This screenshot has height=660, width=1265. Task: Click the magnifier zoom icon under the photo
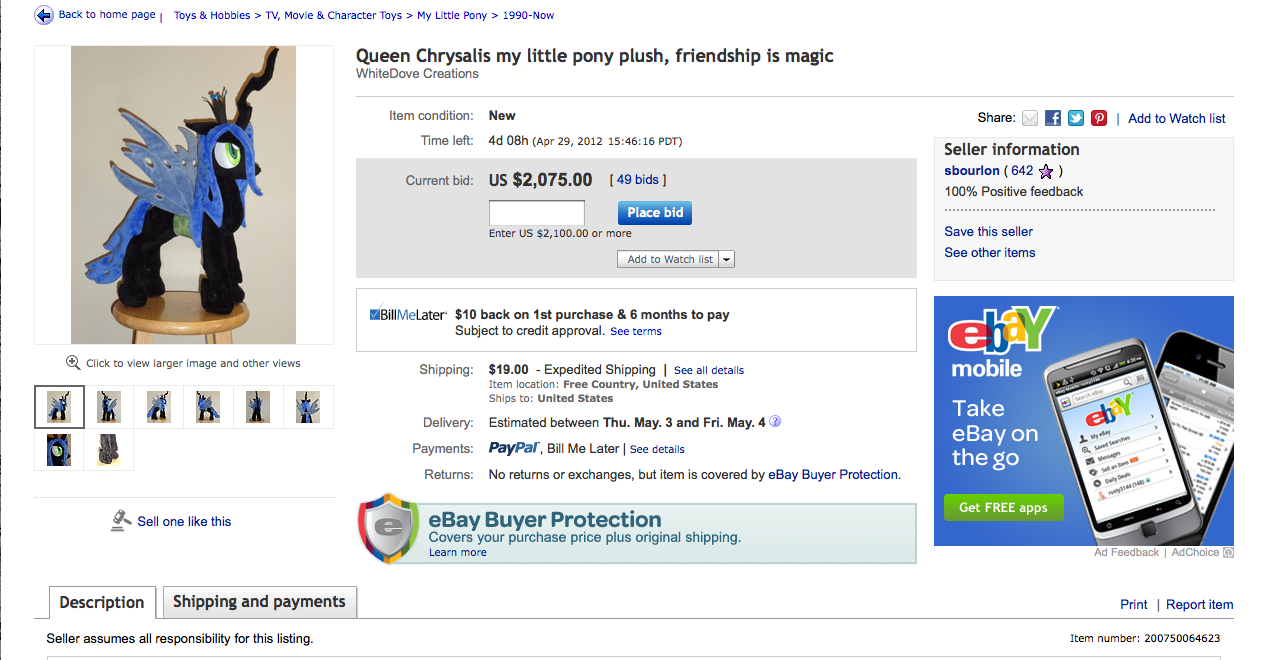coord(73,363)
